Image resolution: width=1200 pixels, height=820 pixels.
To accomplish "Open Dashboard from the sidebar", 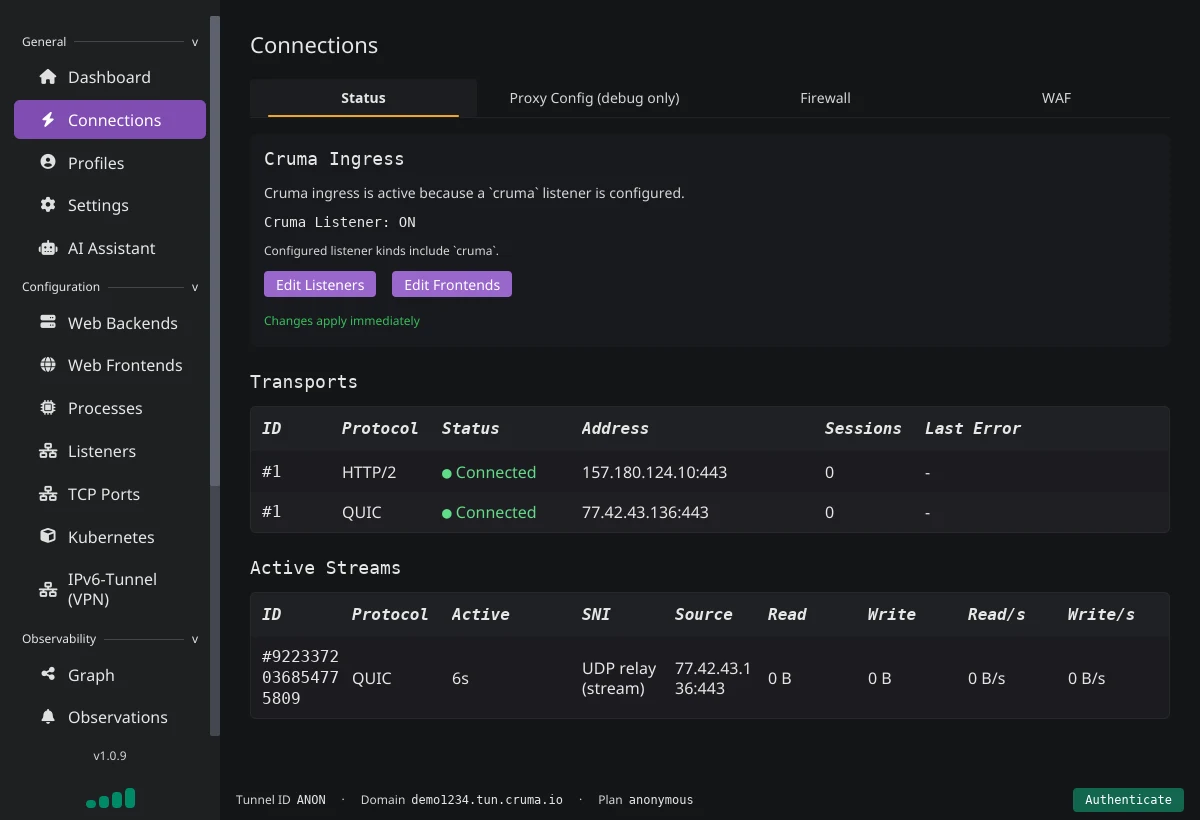I will [110, 77].
